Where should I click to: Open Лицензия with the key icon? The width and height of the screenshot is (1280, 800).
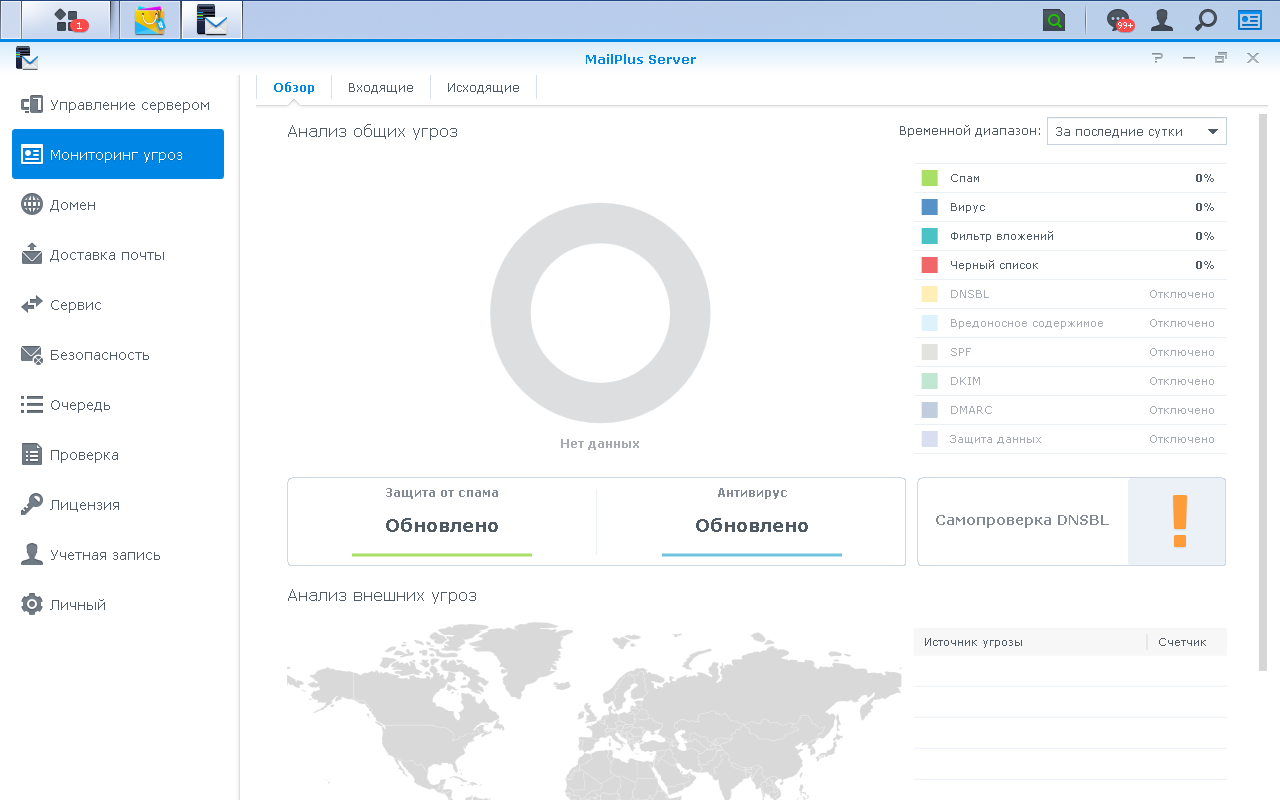coord(118,505)
